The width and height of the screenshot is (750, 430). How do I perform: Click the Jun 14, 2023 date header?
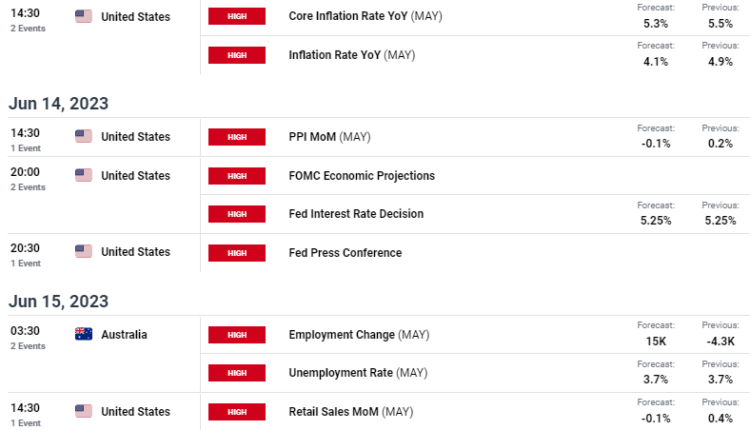tap(59, 103)
